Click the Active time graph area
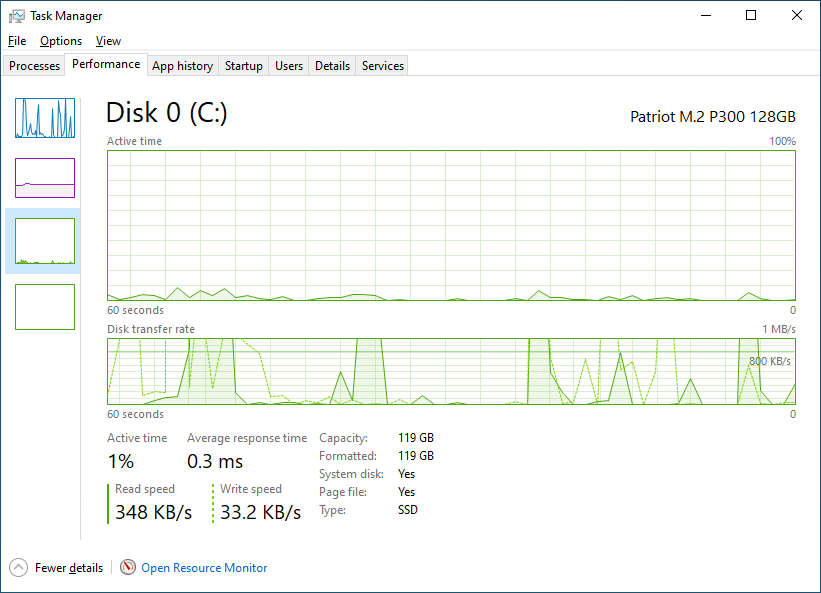 click(x=451, y=225)
